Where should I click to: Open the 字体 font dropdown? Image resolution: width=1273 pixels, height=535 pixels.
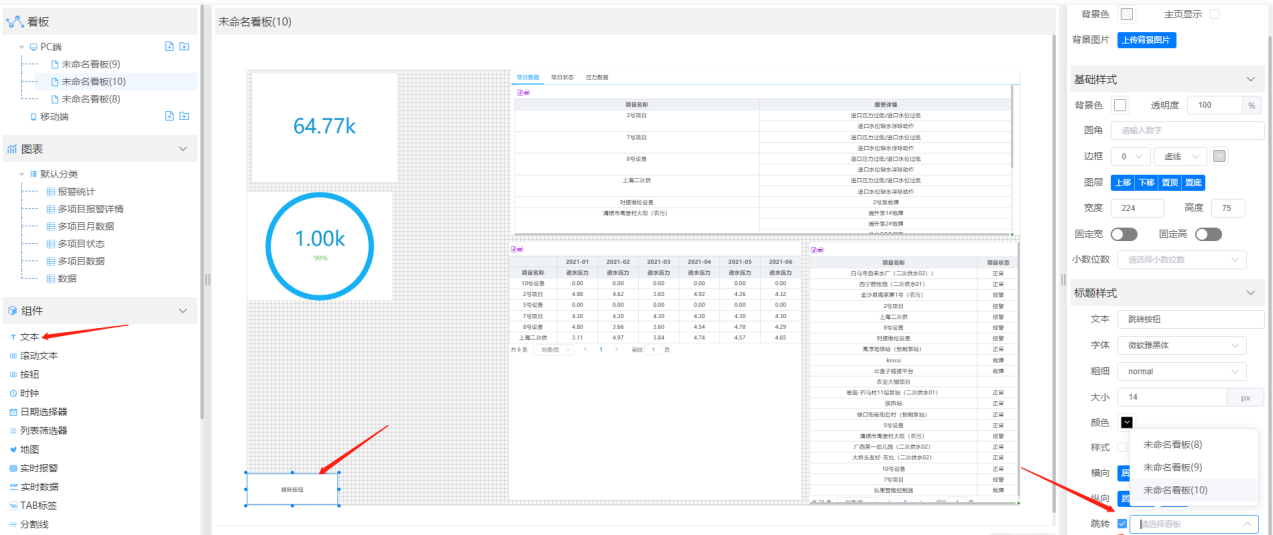(1181, 345)
